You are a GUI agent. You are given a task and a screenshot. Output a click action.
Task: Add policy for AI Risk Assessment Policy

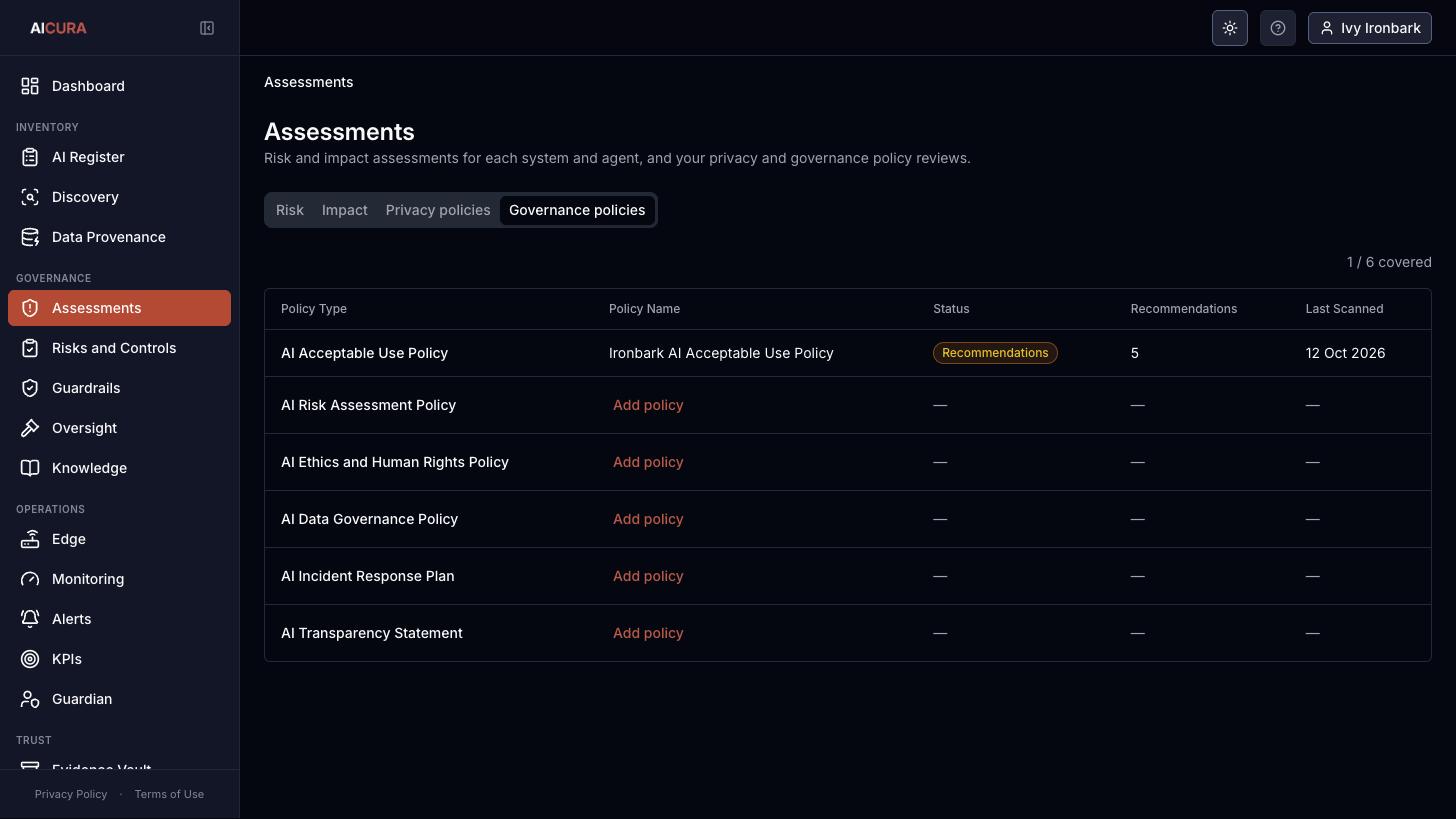[648, 405]
